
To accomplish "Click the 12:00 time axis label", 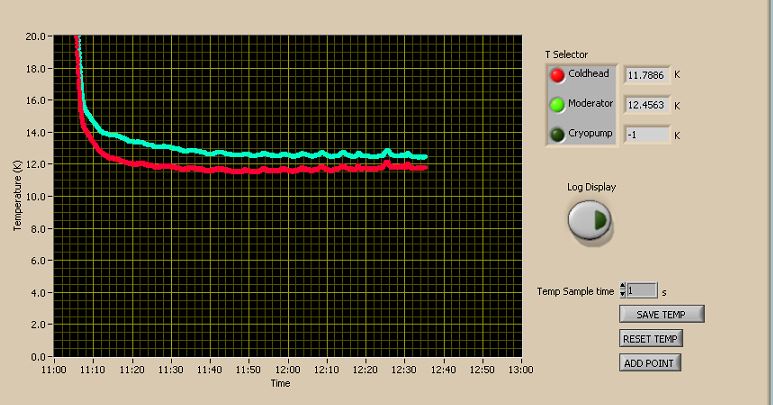I will (287, 370).
